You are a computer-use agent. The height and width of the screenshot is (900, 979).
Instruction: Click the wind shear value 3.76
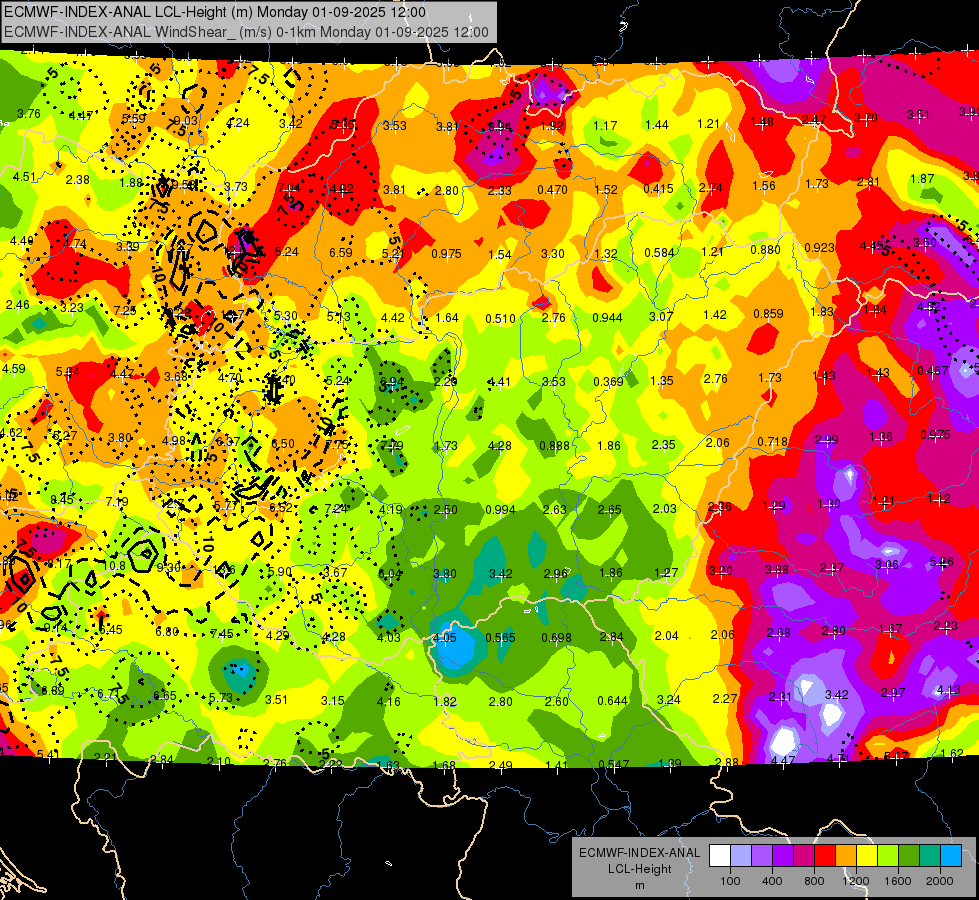pyautogui.click(x=29, y=114)
